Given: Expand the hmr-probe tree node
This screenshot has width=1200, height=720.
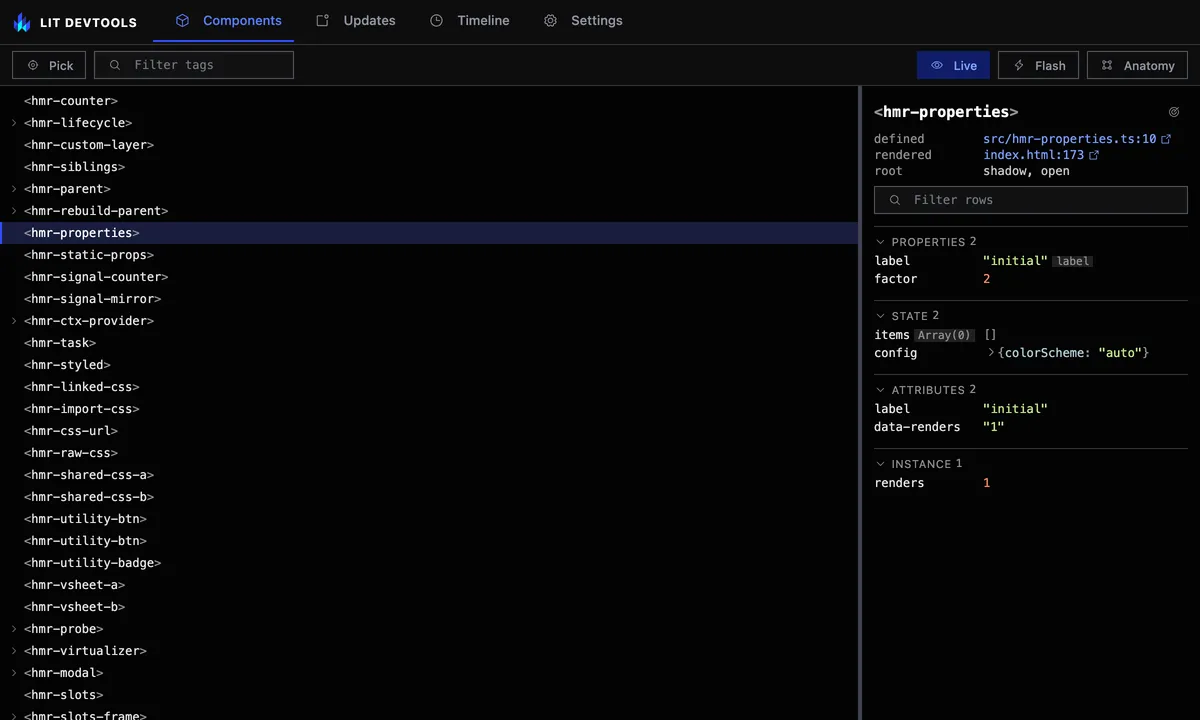Looking at the screenshot, I should (x=14, y=629).
